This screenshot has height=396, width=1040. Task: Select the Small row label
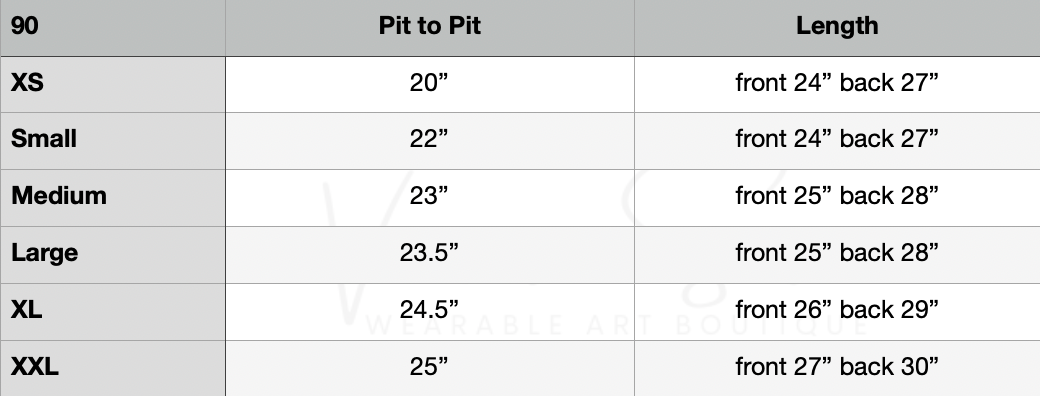113,141
